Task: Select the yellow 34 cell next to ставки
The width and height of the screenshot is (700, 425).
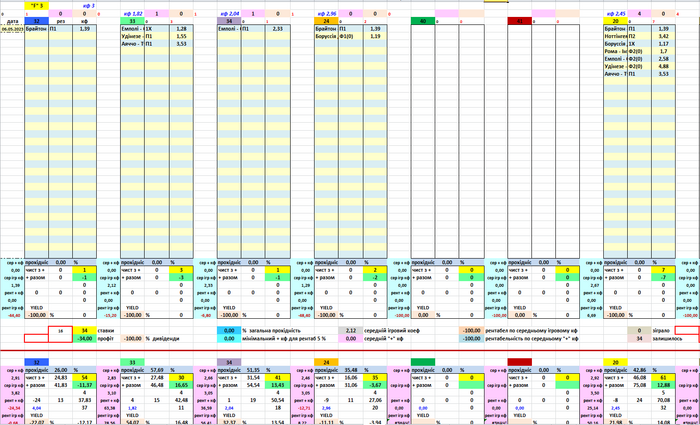Action: tap(84, 331)
